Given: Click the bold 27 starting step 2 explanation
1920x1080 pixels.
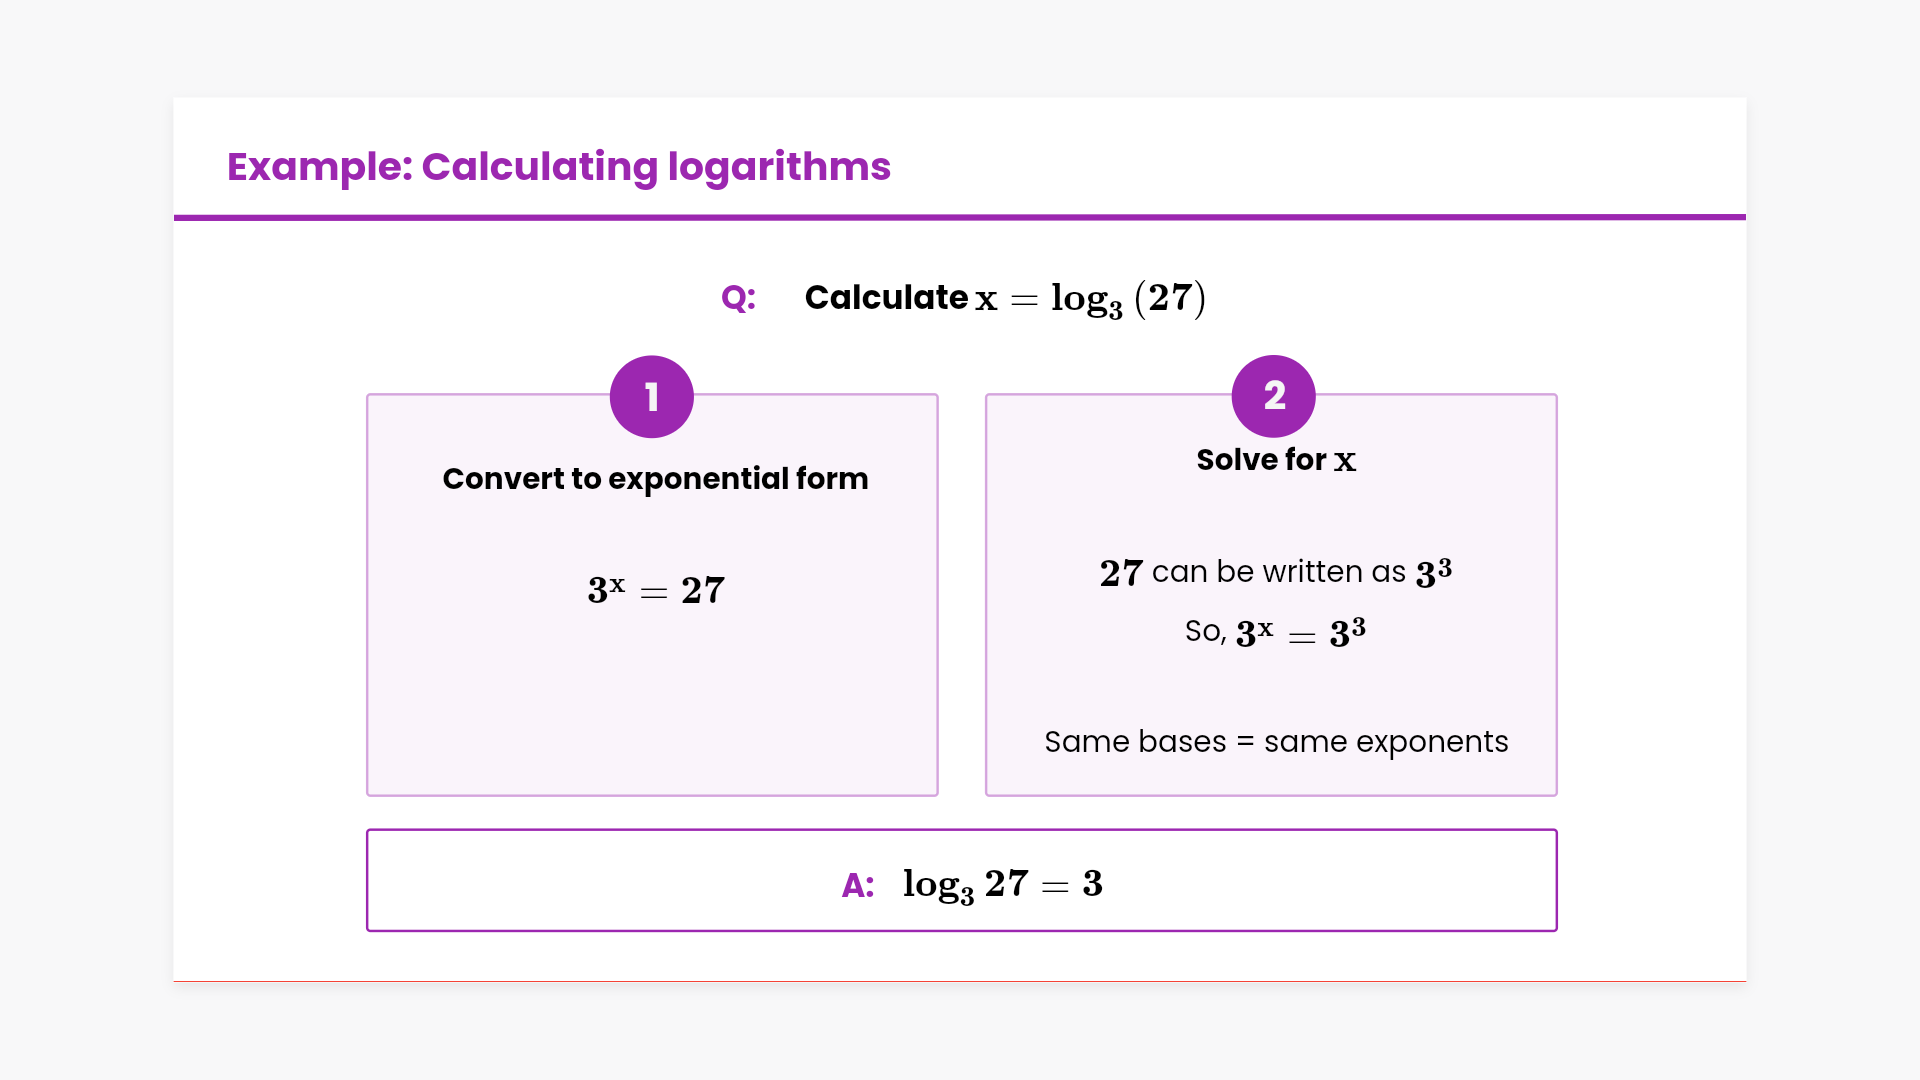Looking at the screenshot, I should tap(1121, 573).
